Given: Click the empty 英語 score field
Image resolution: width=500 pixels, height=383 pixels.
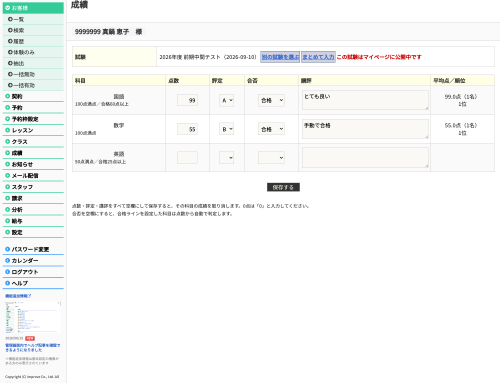Looking at the screenshot, I should (187, 158).
